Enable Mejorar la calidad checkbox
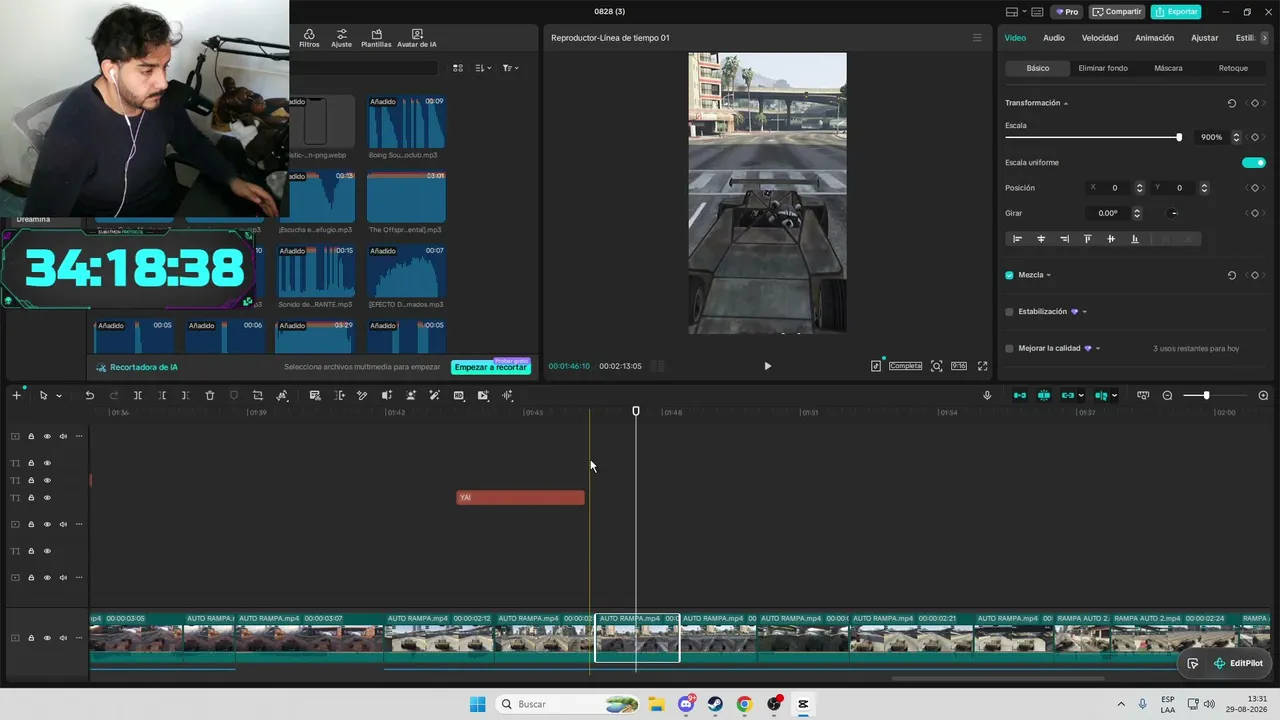 click(x=1009, y=348)
